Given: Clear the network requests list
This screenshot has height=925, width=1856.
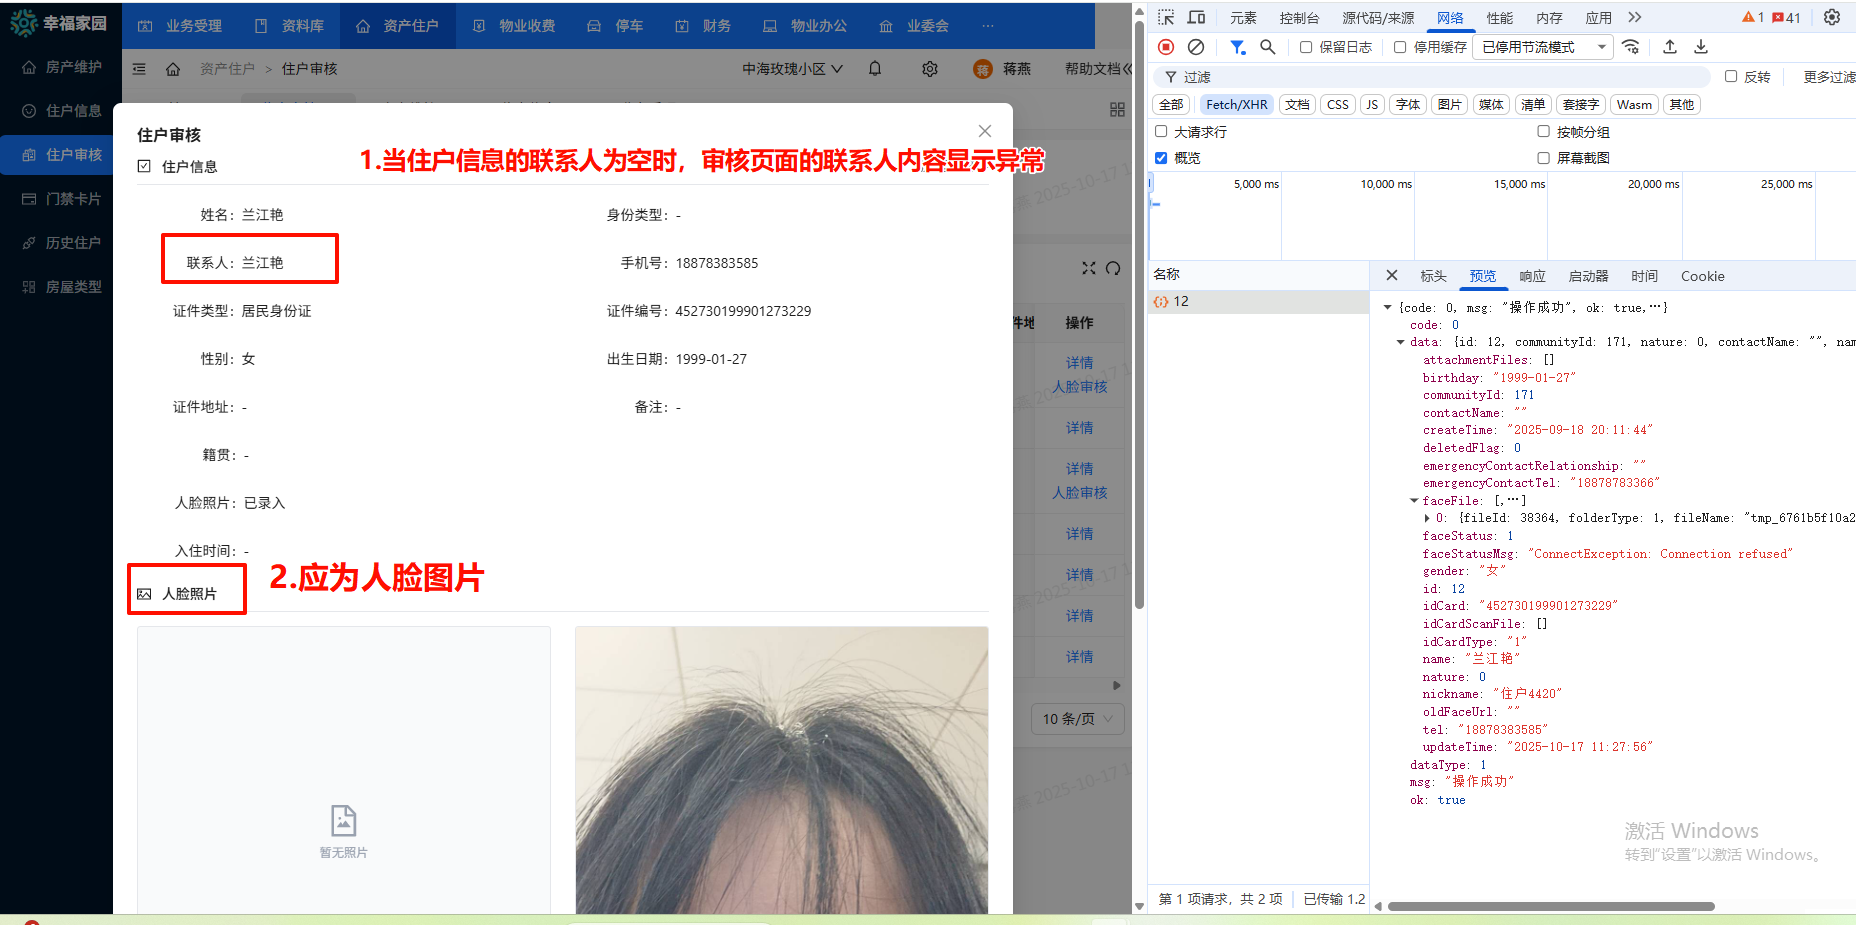Looking at the screenshot, I should (1196, 47).
